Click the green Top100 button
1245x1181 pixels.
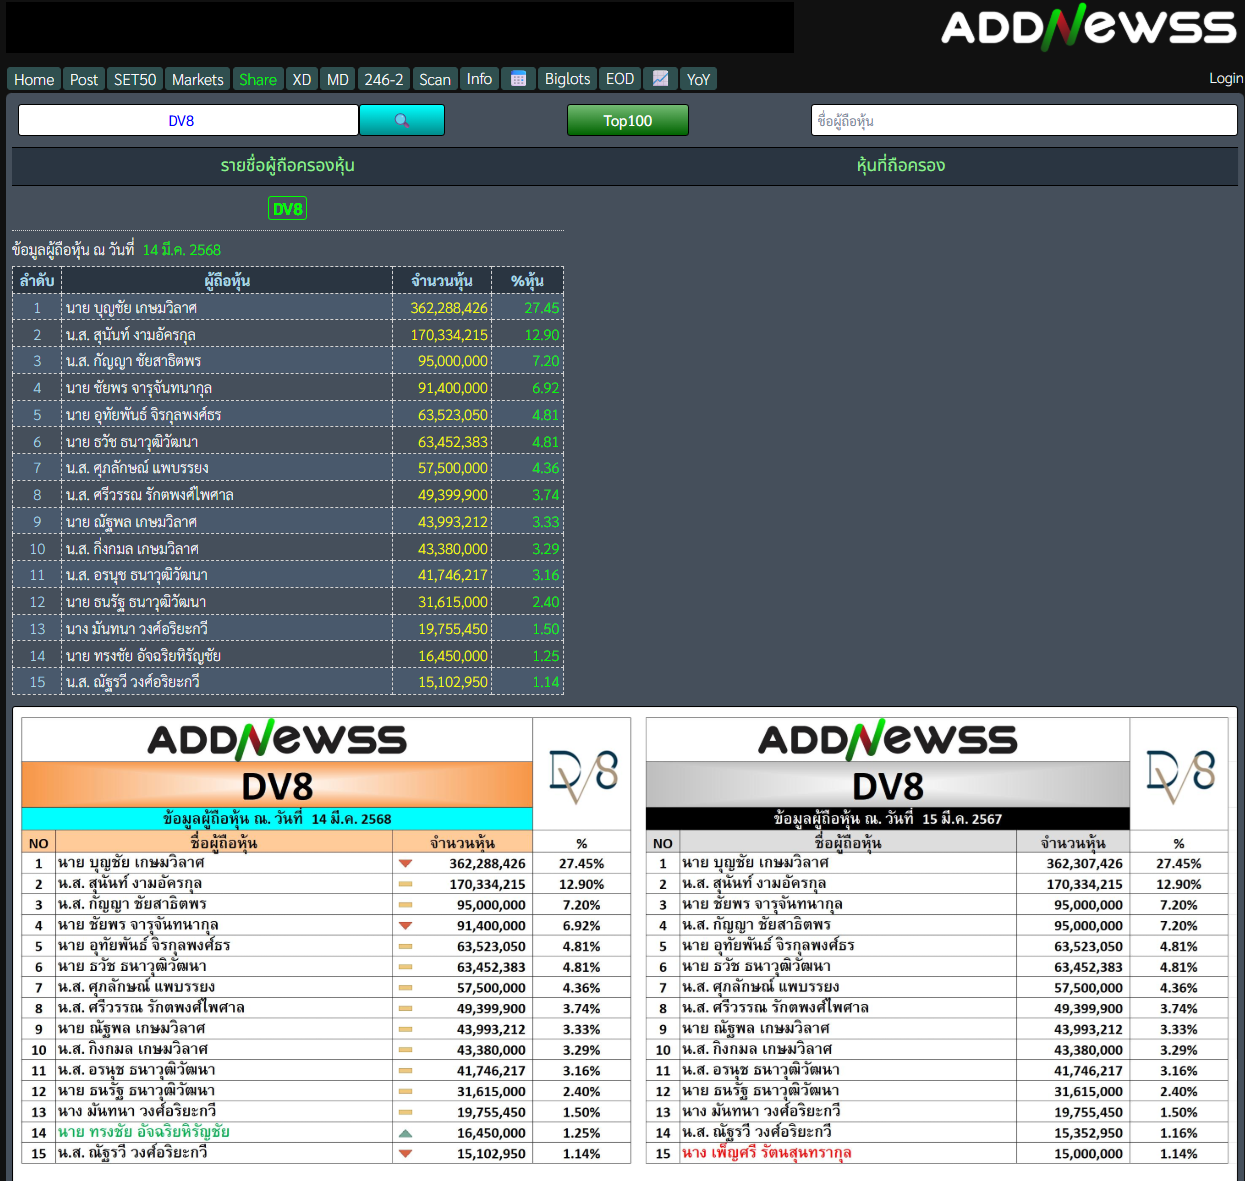click(628, 120)
